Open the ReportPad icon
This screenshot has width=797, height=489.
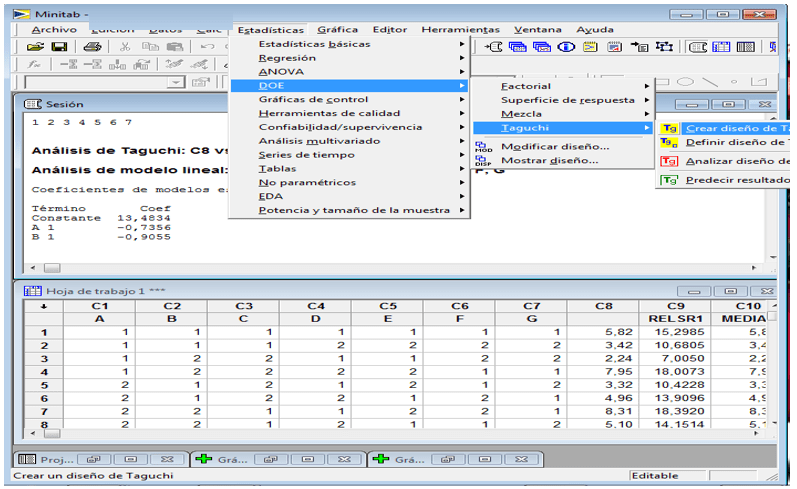click(615, 47)
